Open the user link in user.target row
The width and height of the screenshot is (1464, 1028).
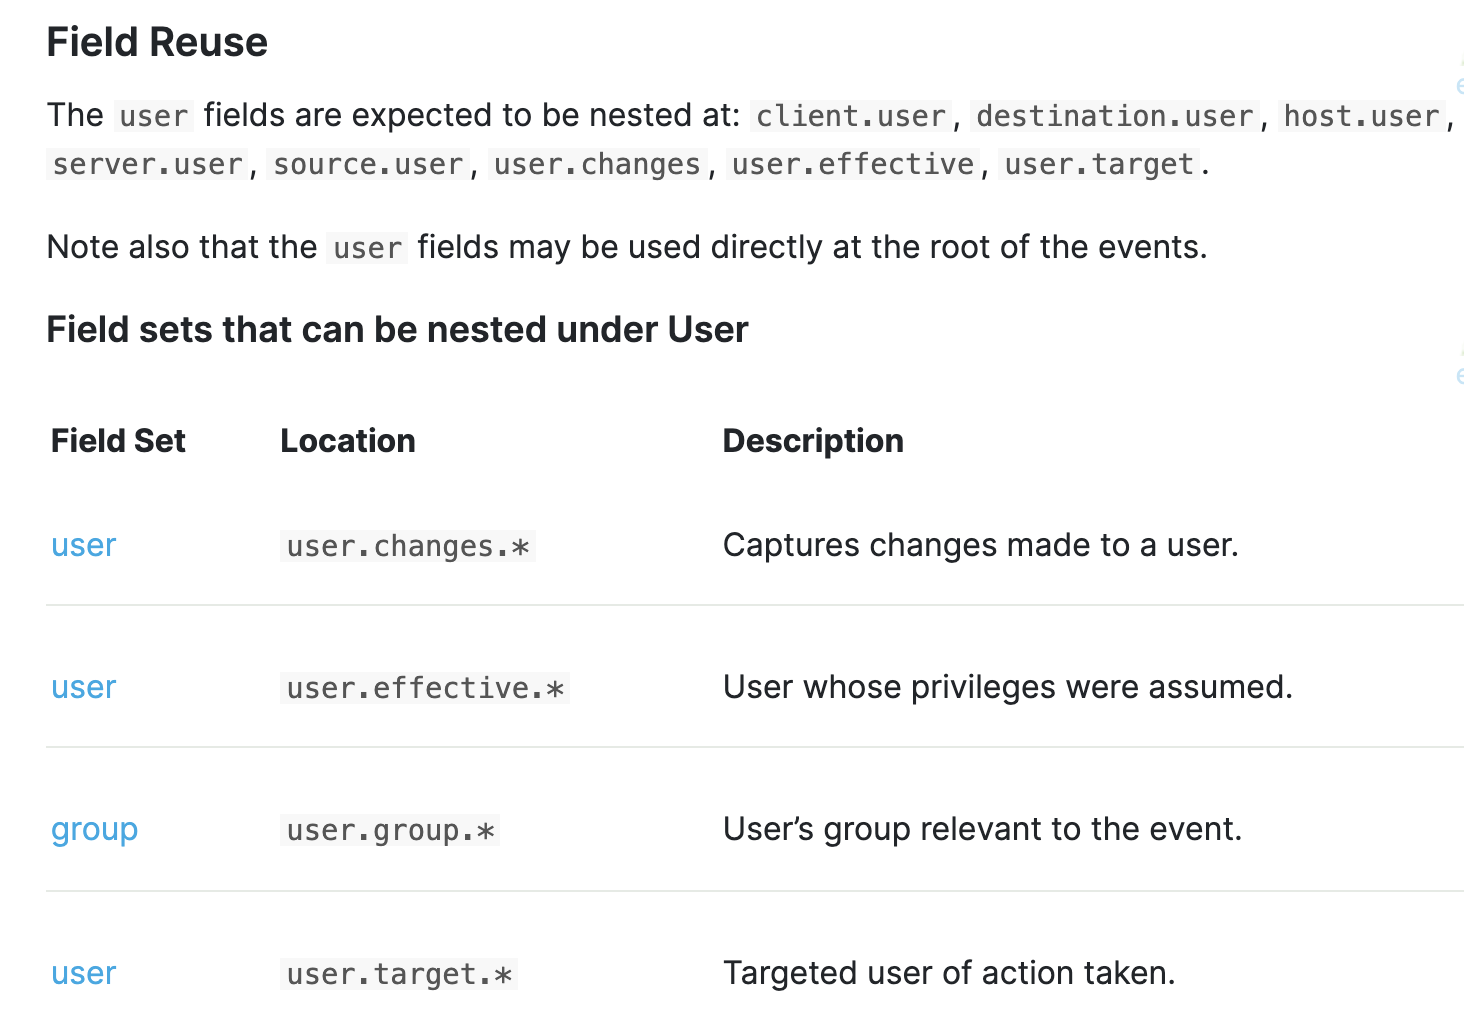(x=83, y=973)
